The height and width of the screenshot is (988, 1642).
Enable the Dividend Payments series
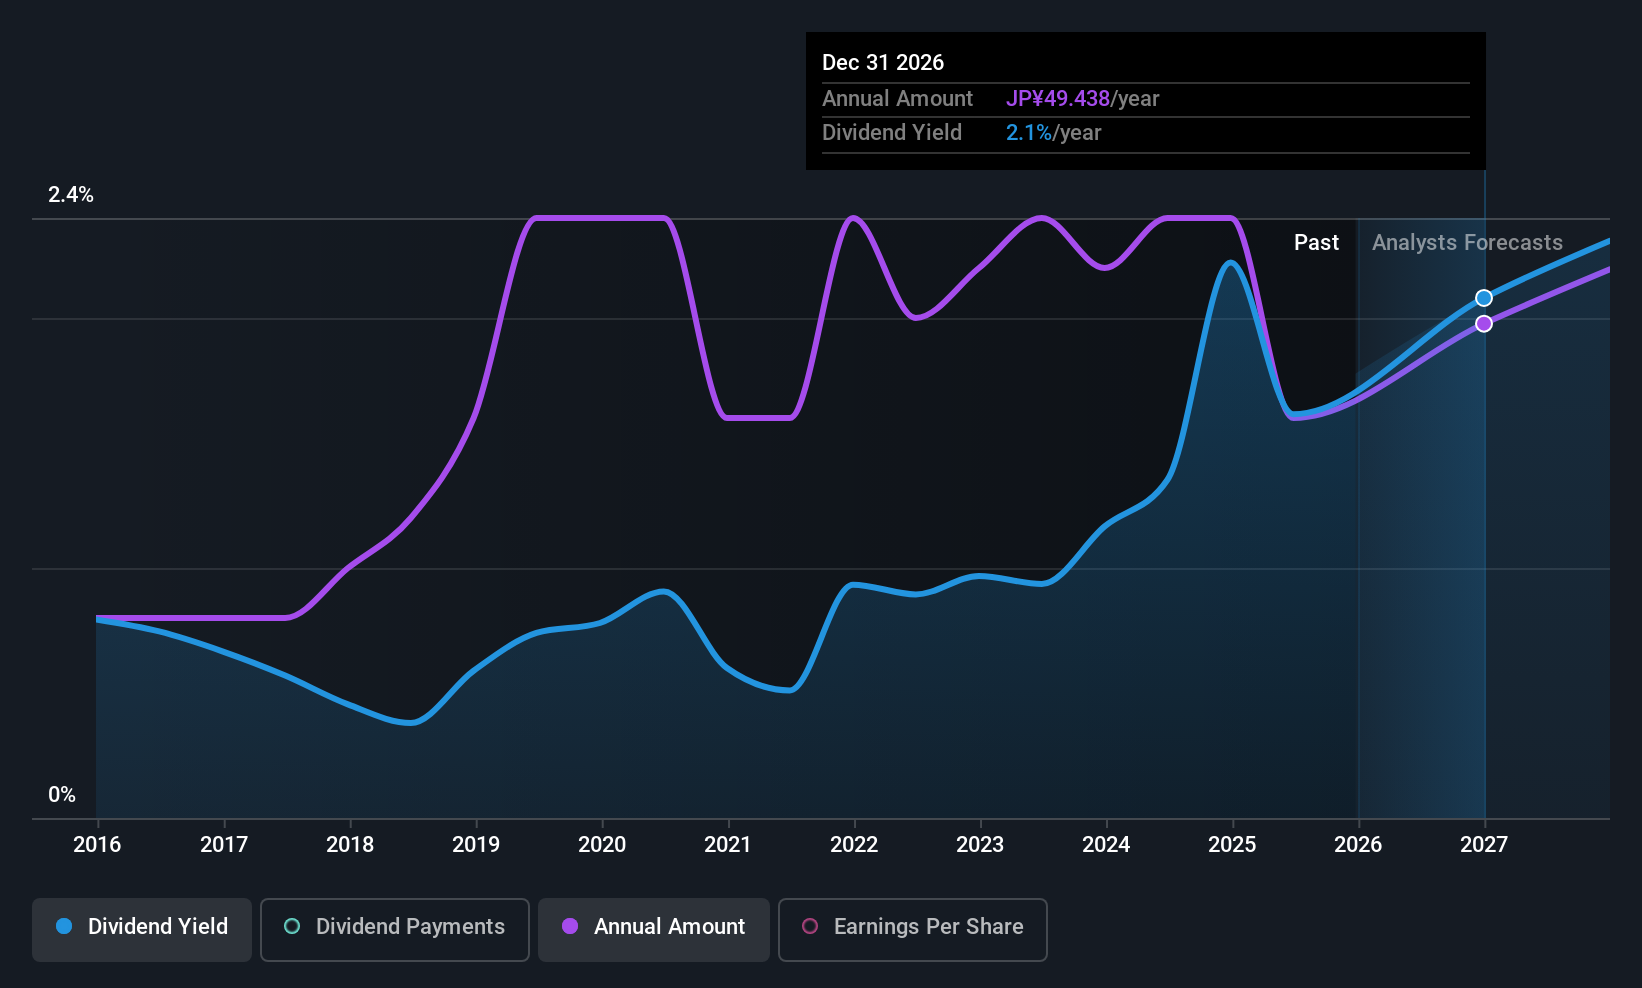(395, 929)
